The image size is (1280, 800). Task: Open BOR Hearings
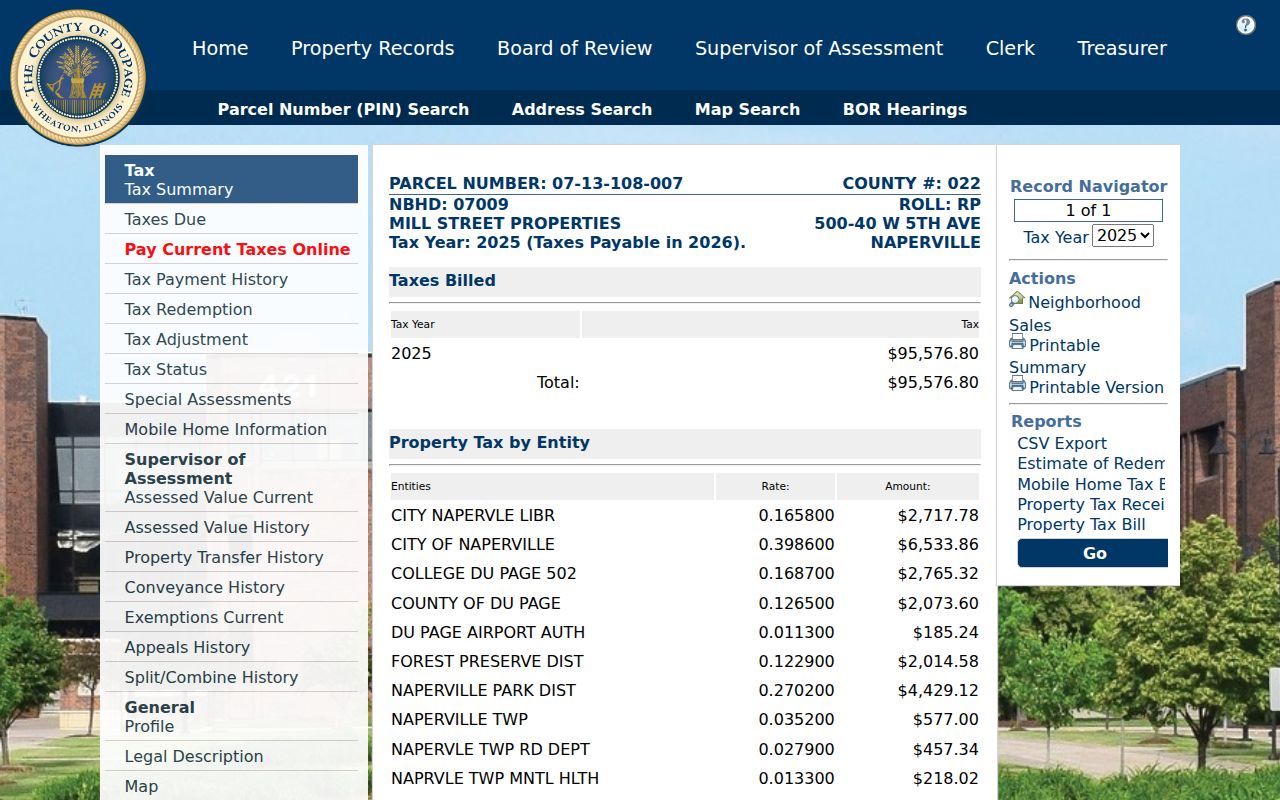pos(905,110)
